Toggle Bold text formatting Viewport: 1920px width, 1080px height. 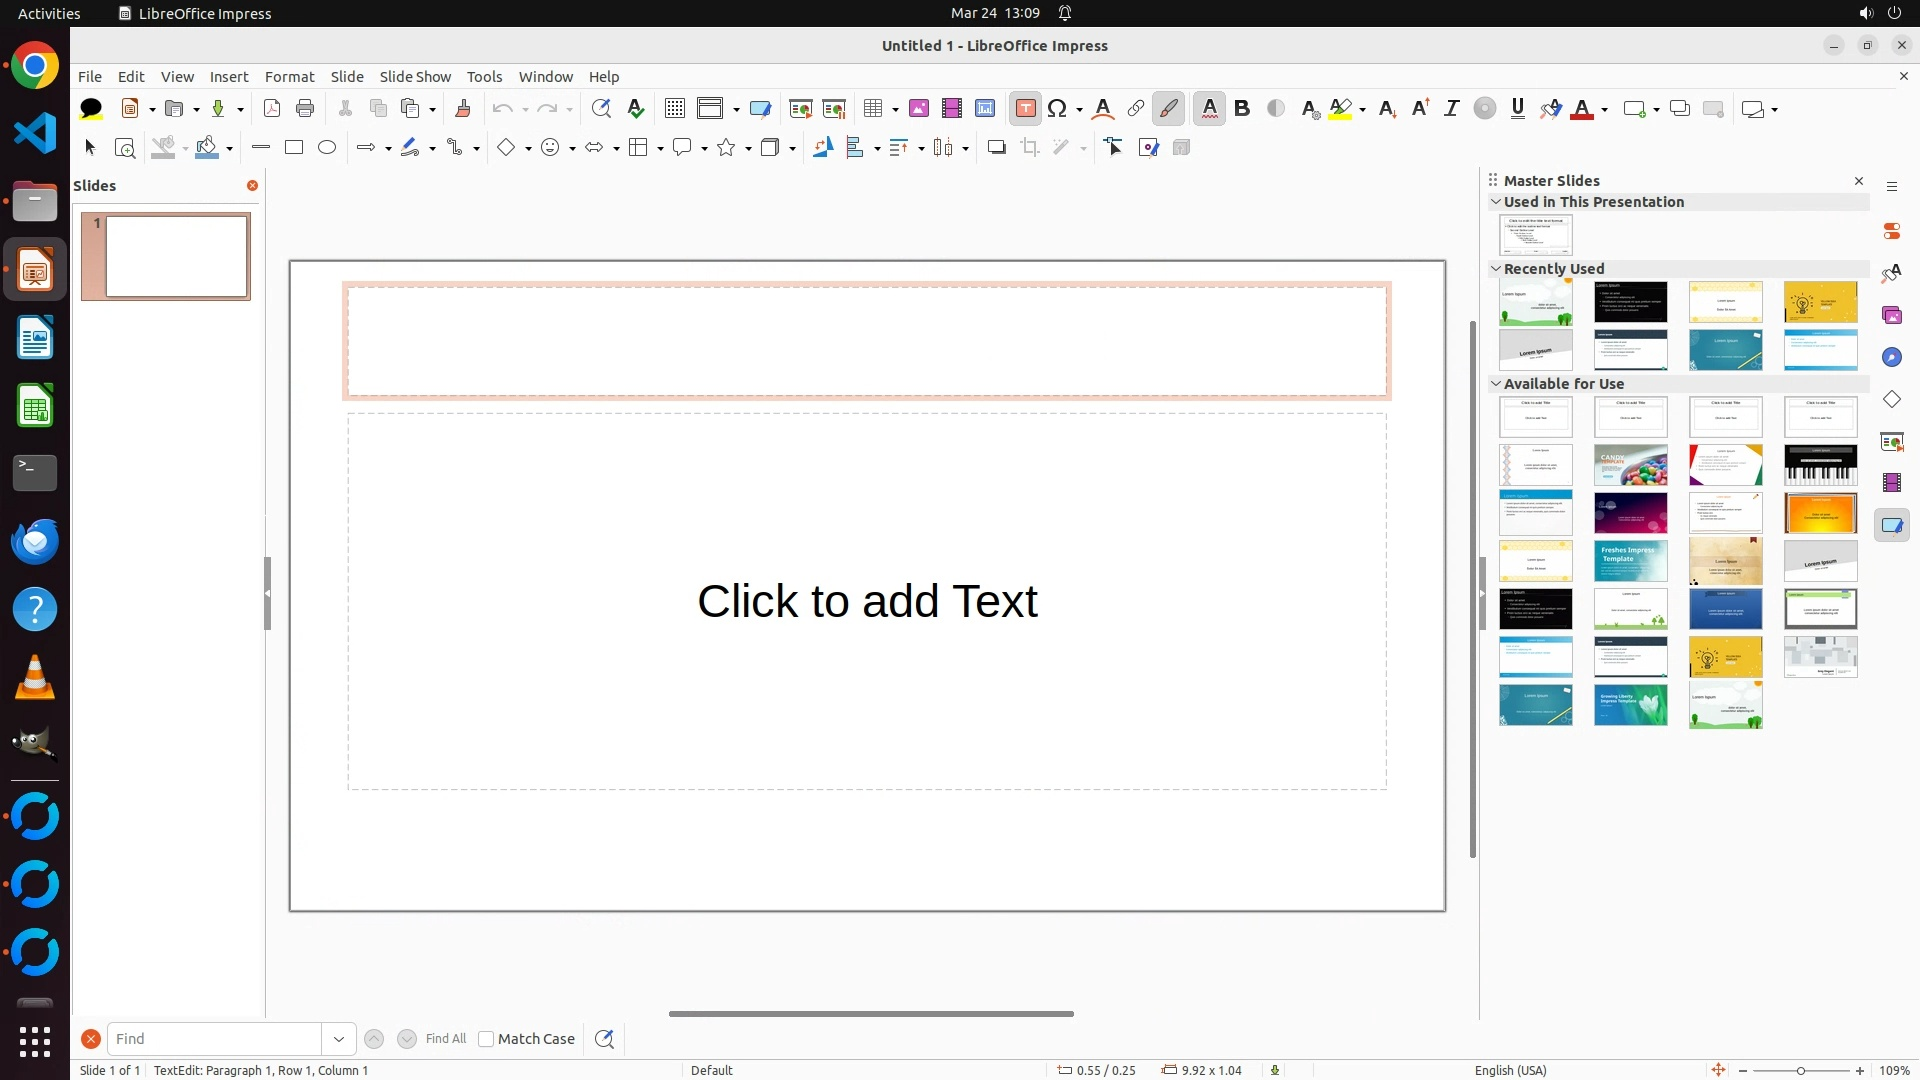1242,109
